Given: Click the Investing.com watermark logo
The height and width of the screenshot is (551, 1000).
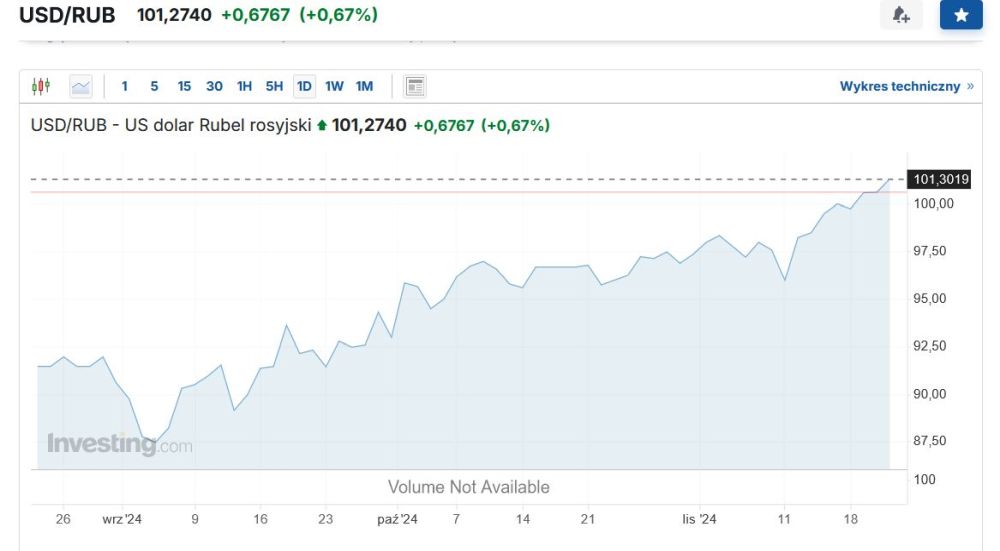Looking at the screenshot, I should tap(119, 444).
